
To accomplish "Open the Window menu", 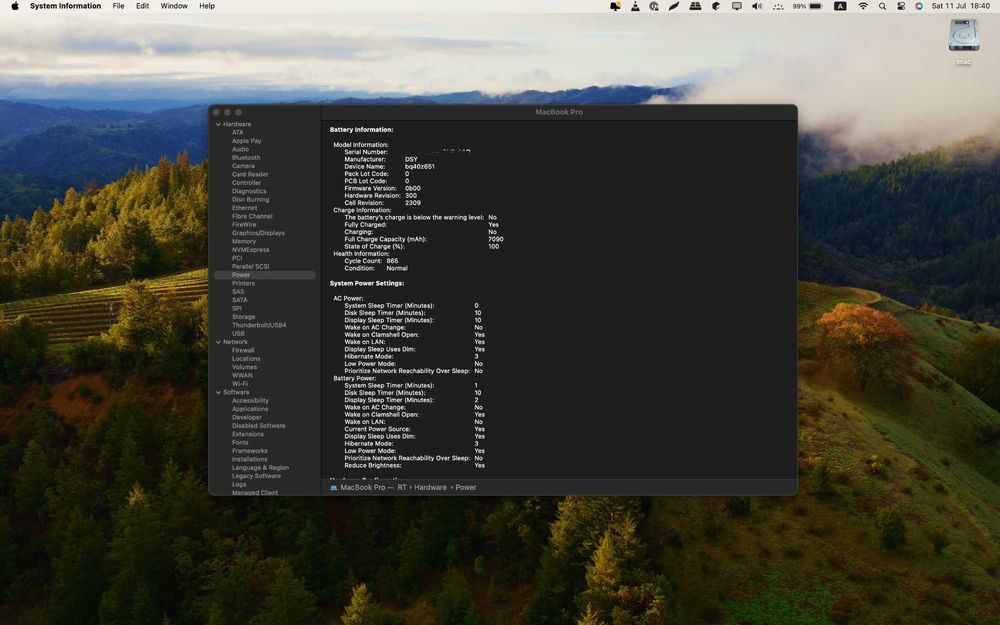I will pos(173,6).
